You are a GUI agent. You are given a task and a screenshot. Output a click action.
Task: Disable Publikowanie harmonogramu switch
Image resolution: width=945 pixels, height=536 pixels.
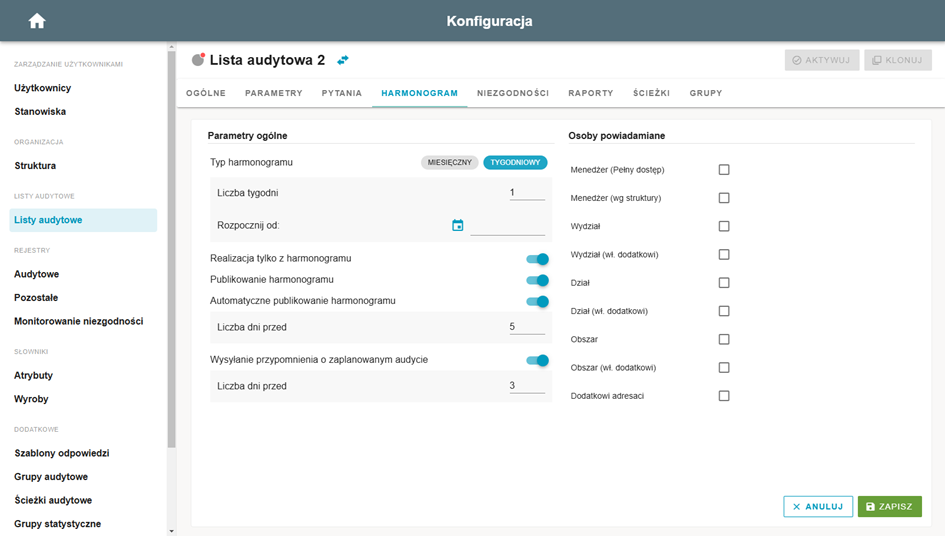tap(537, 280)
